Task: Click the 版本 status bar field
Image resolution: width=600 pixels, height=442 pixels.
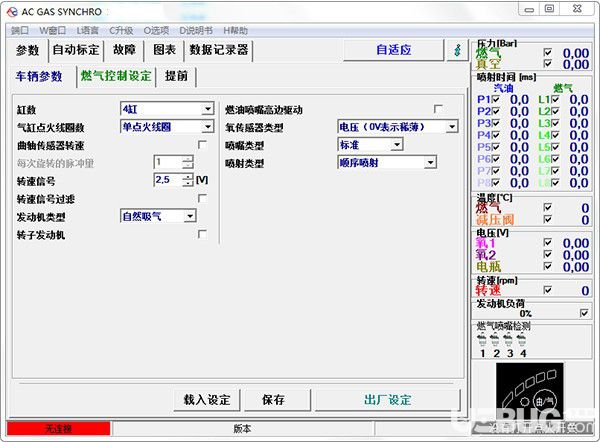Action: point(242,429)
